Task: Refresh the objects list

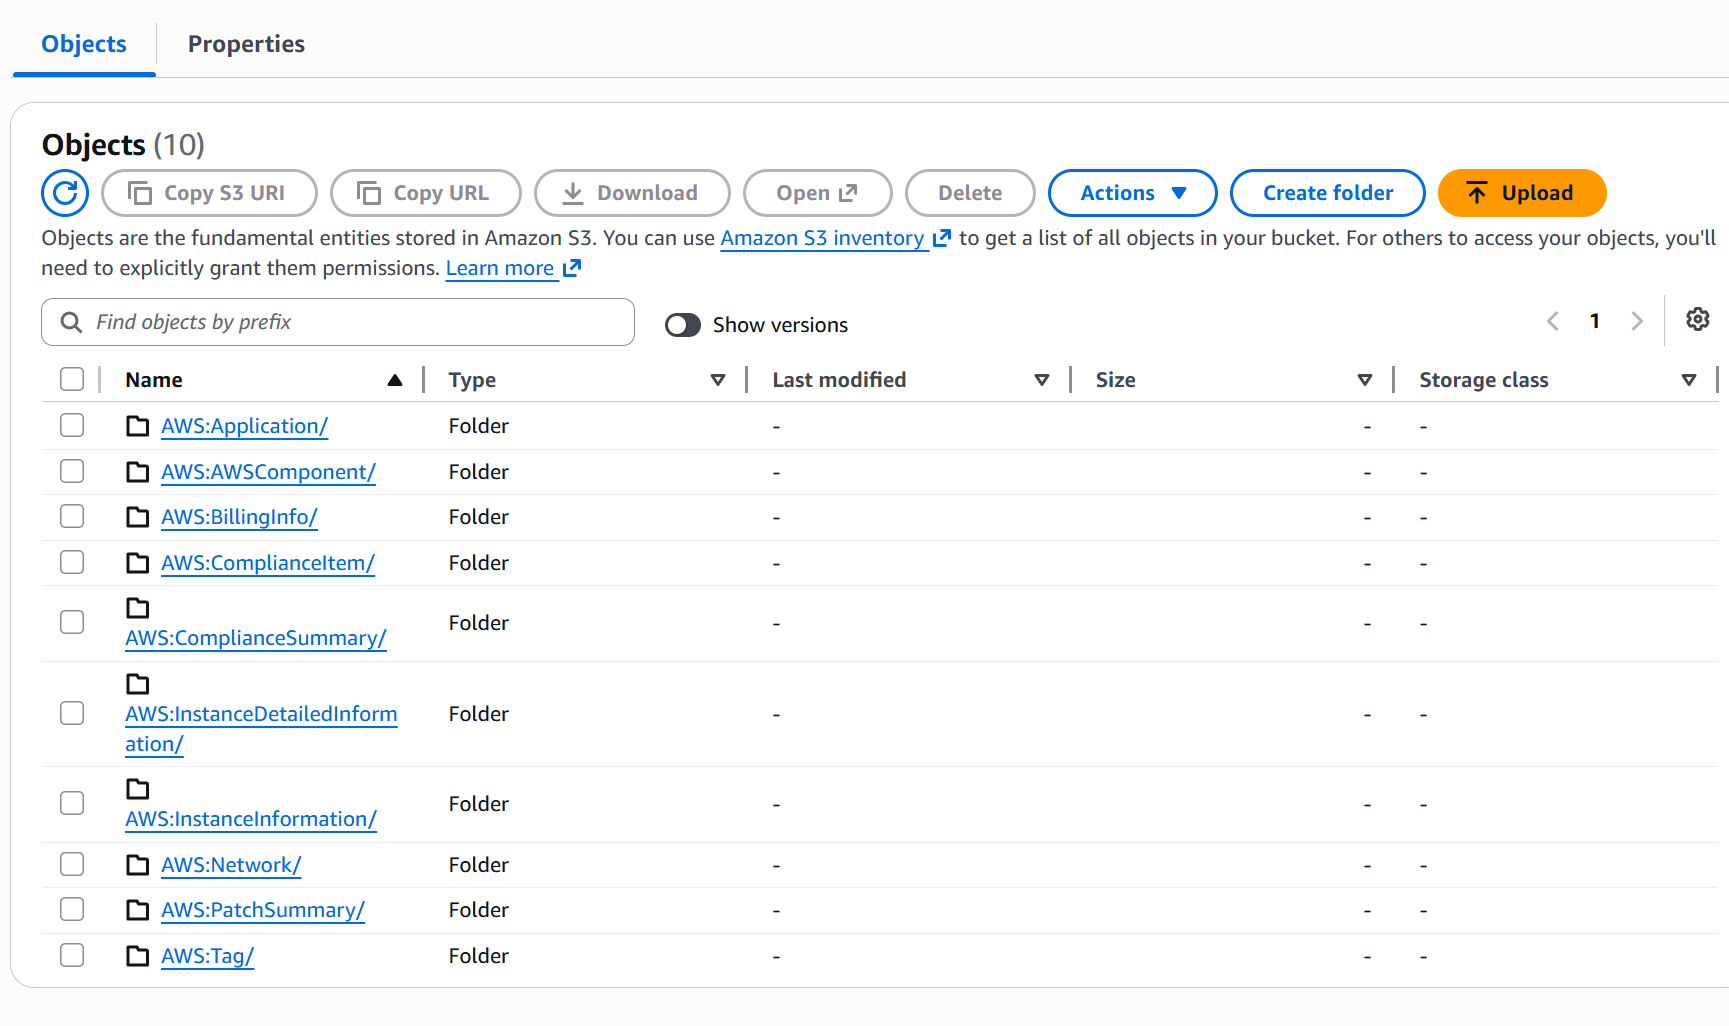Action: (x=65, y=193)
